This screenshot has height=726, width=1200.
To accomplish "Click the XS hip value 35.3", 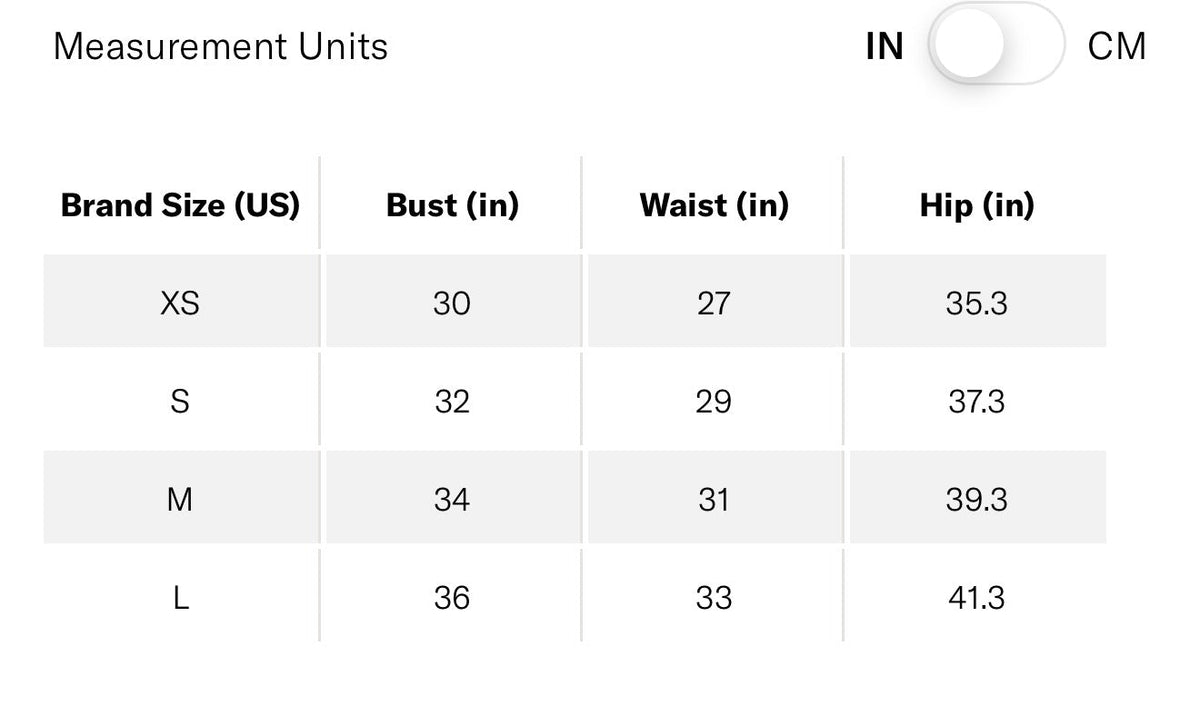I will 977,303.
